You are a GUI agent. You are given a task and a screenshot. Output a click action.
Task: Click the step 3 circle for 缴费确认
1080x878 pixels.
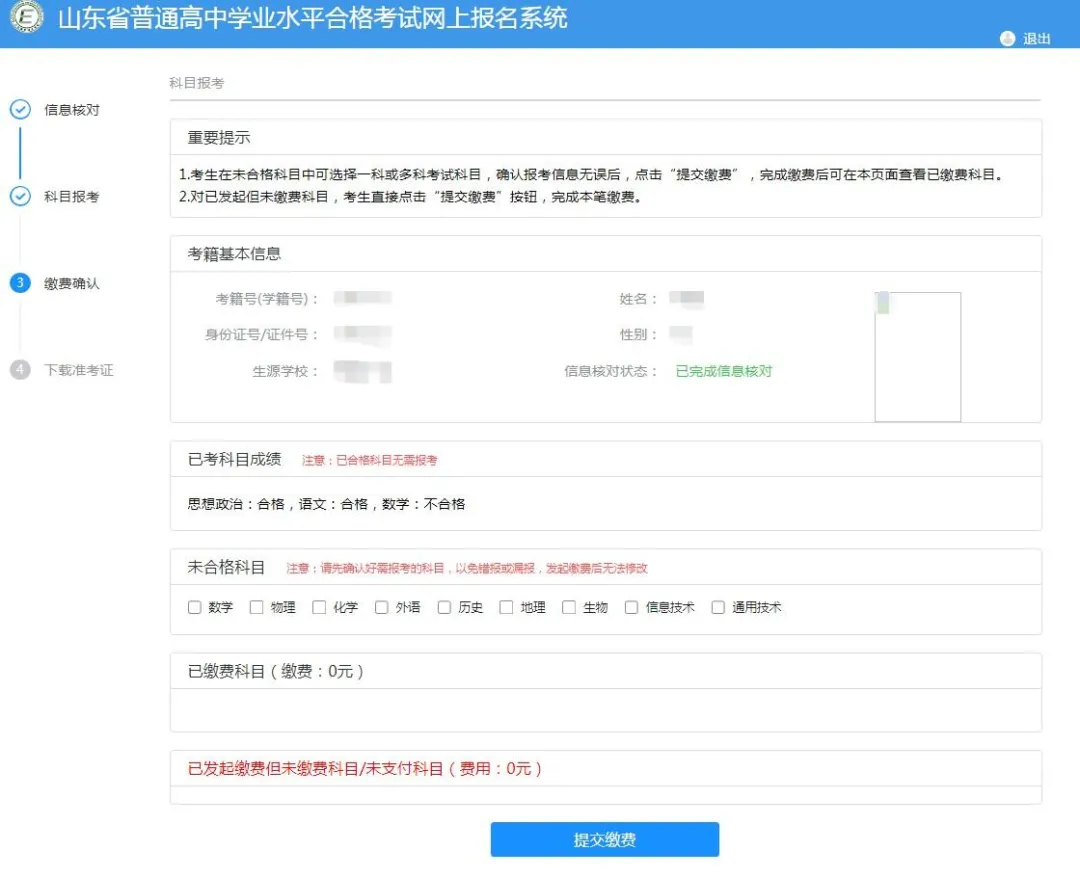(20, 283)
